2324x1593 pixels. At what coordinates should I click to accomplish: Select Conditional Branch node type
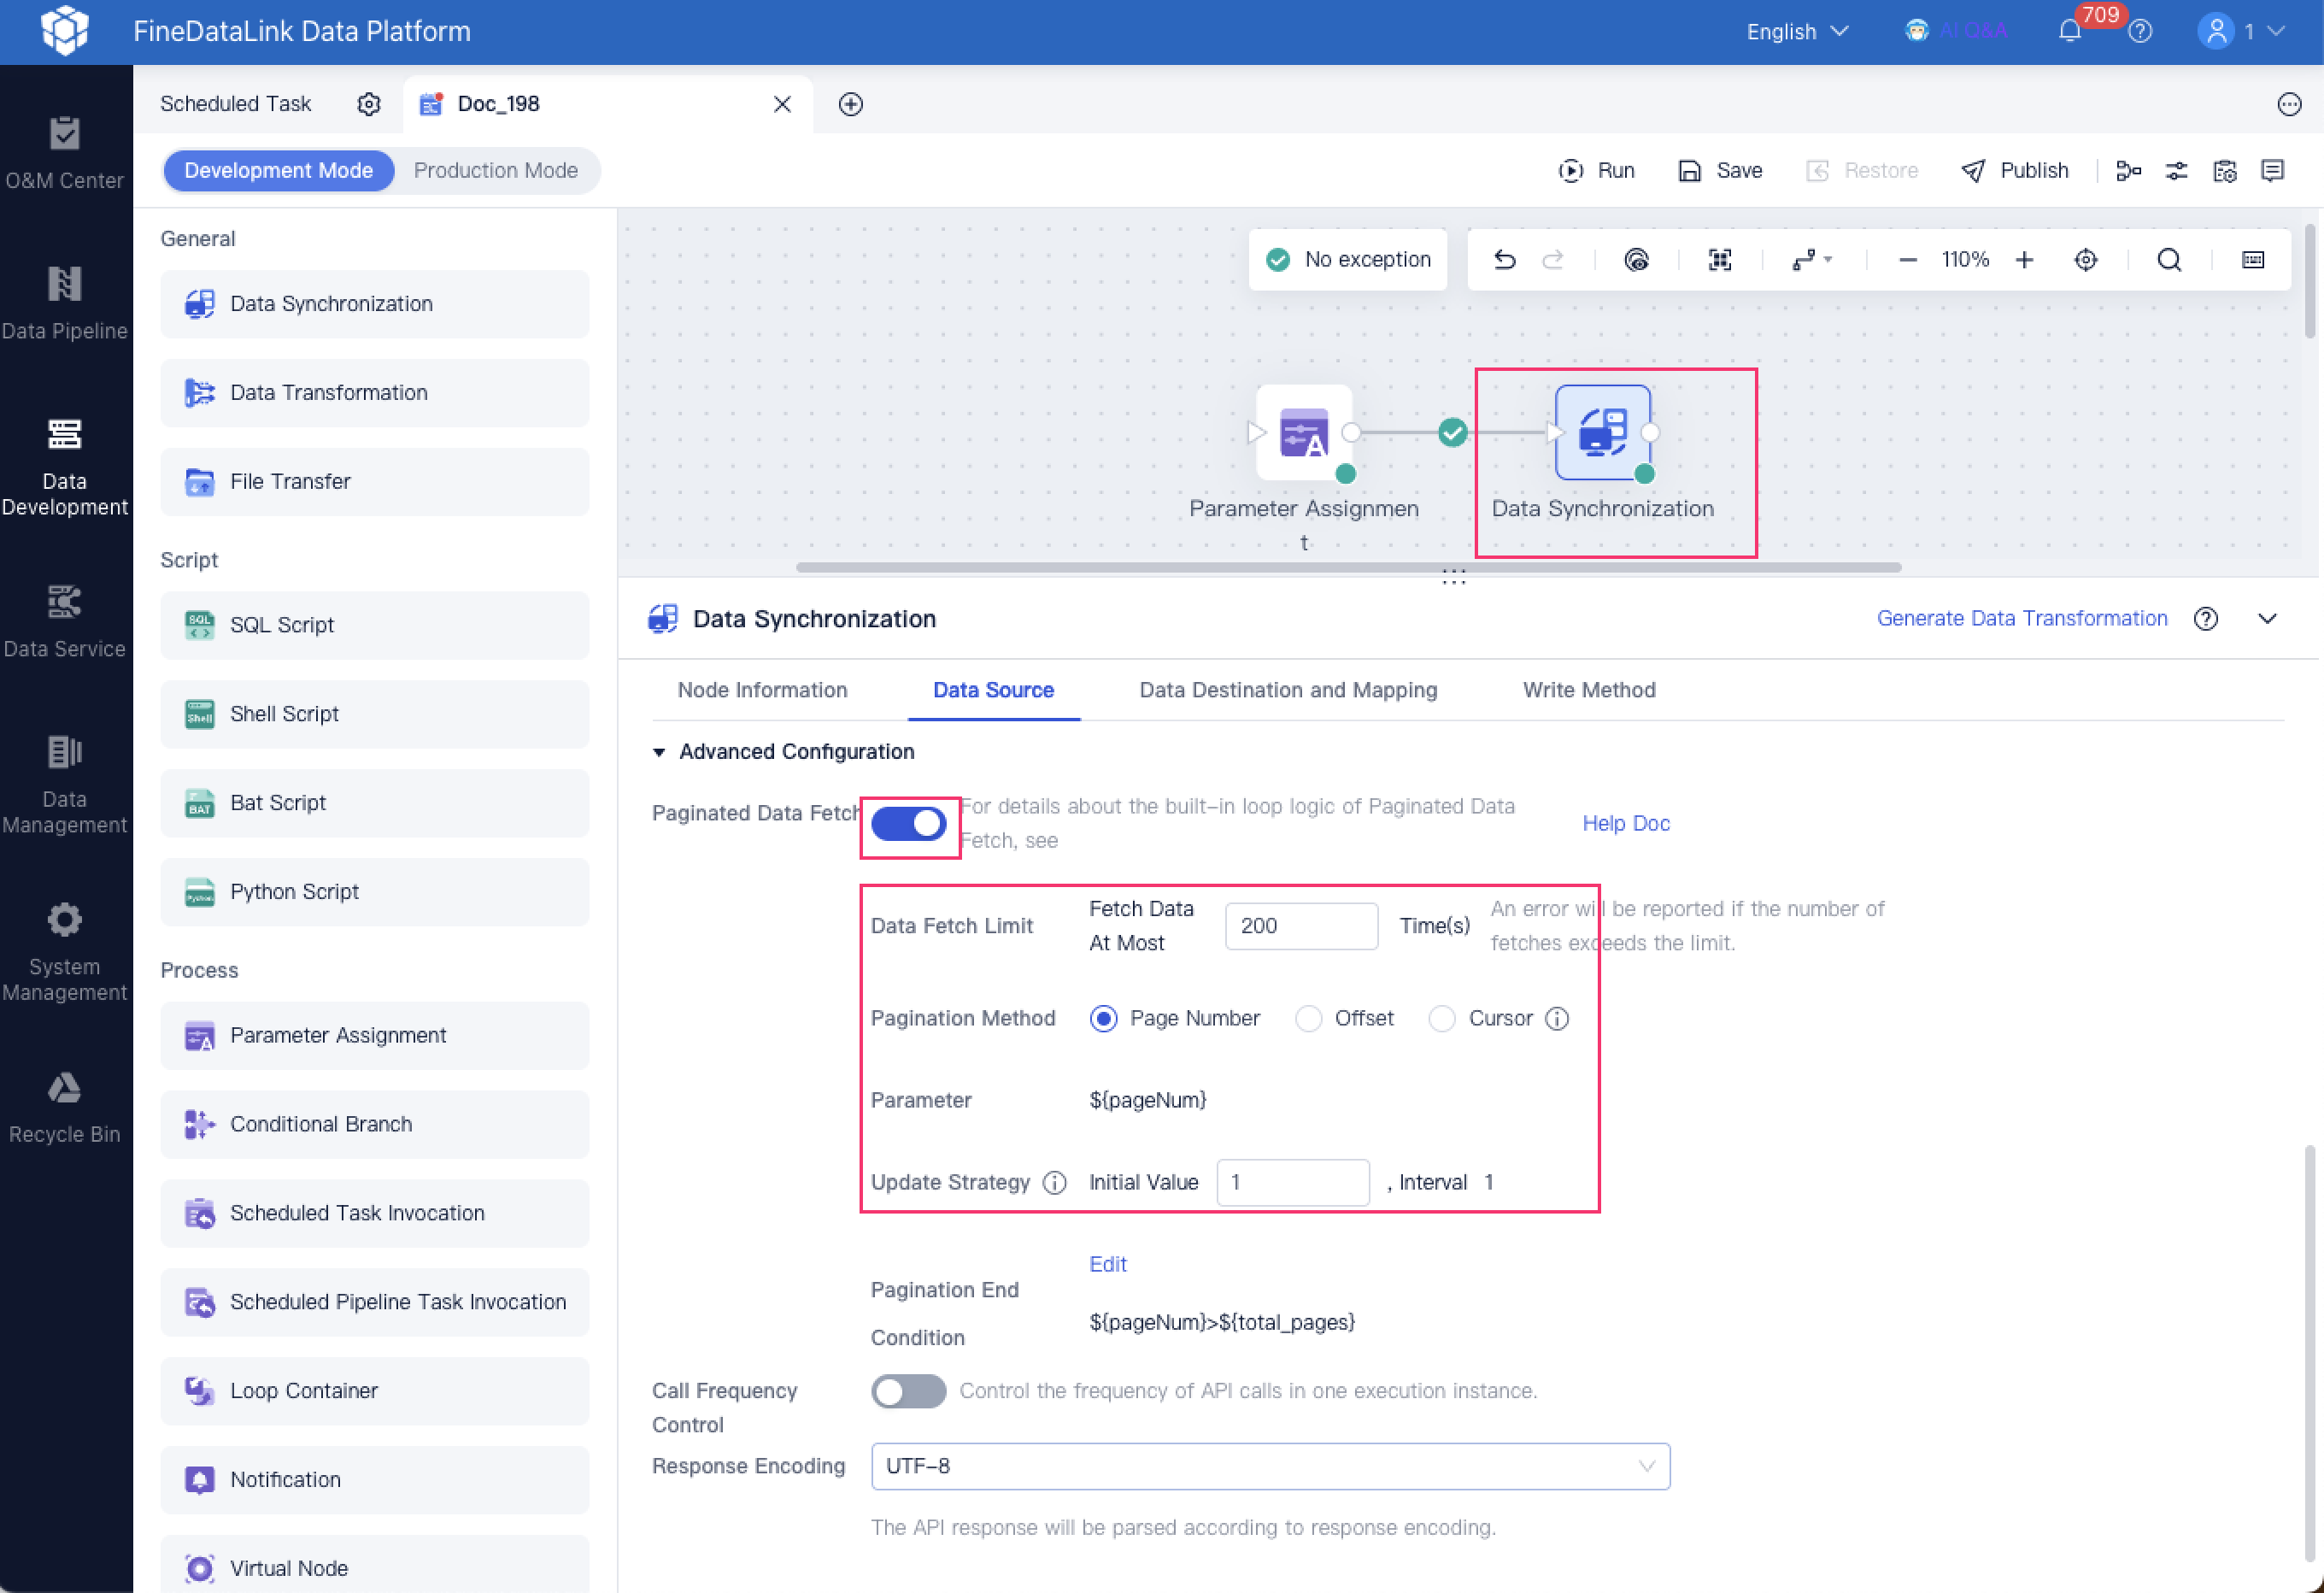click(375, 1125)
